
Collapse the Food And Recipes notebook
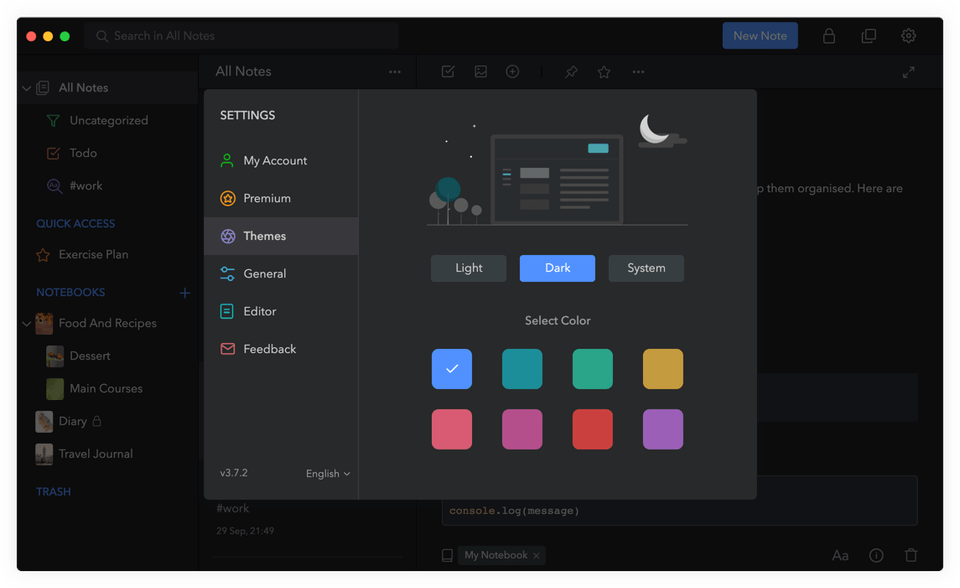(25, 323)
